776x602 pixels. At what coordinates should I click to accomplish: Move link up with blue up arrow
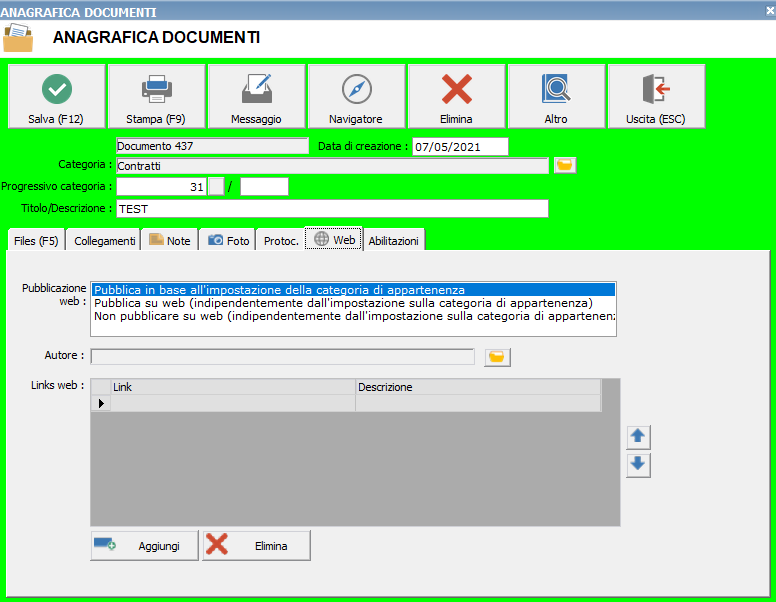pyautogui.click(x=638, y=437)
